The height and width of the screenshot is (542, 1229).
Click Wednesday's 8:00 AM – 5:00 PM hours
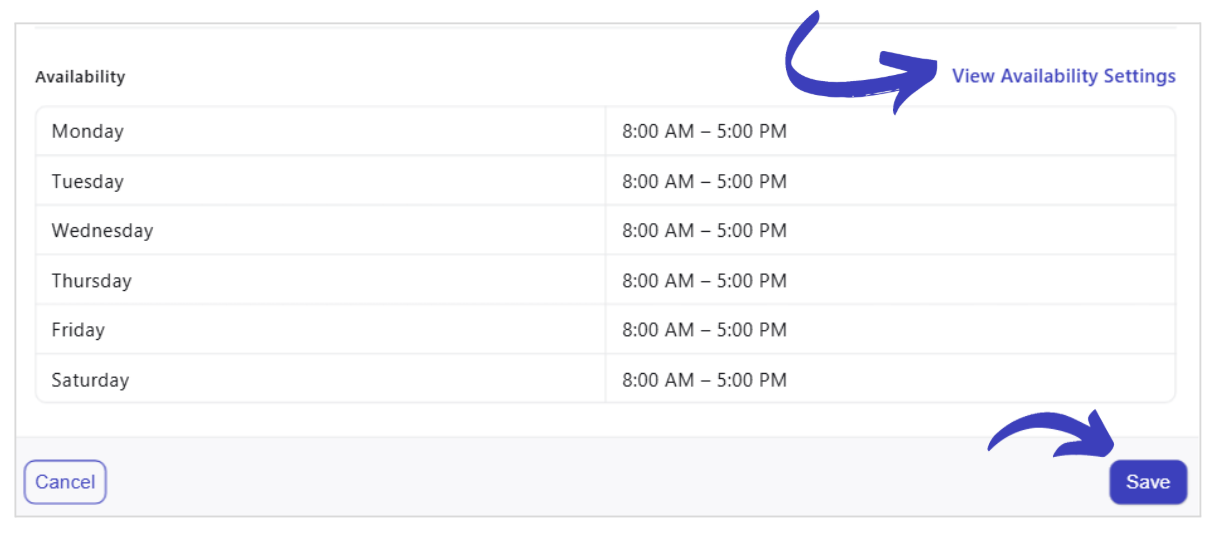(704, 231)
